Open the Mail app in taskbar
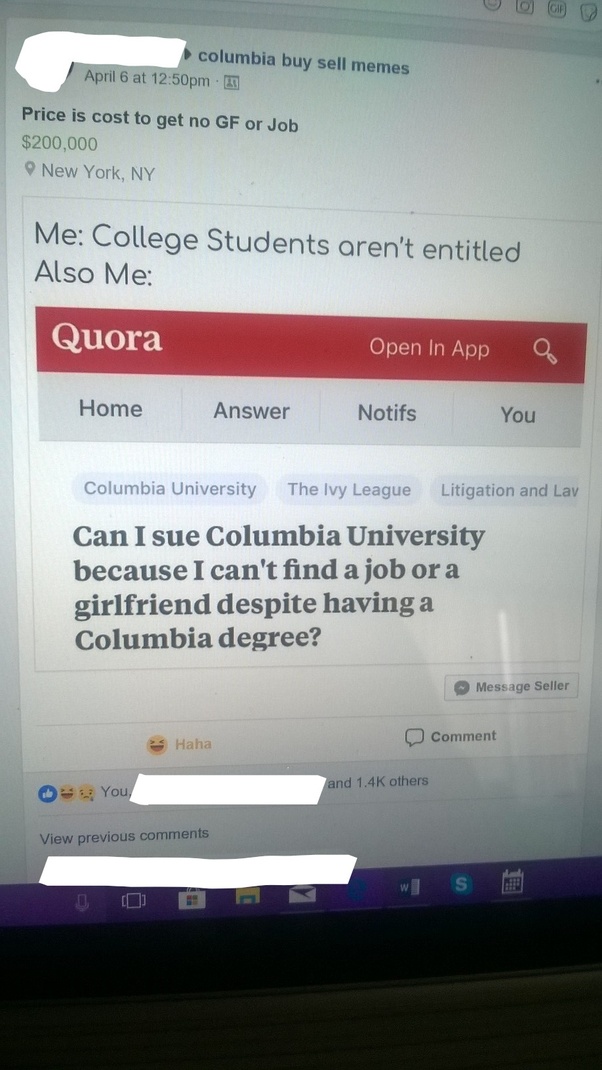 click(x=302, y=895)
